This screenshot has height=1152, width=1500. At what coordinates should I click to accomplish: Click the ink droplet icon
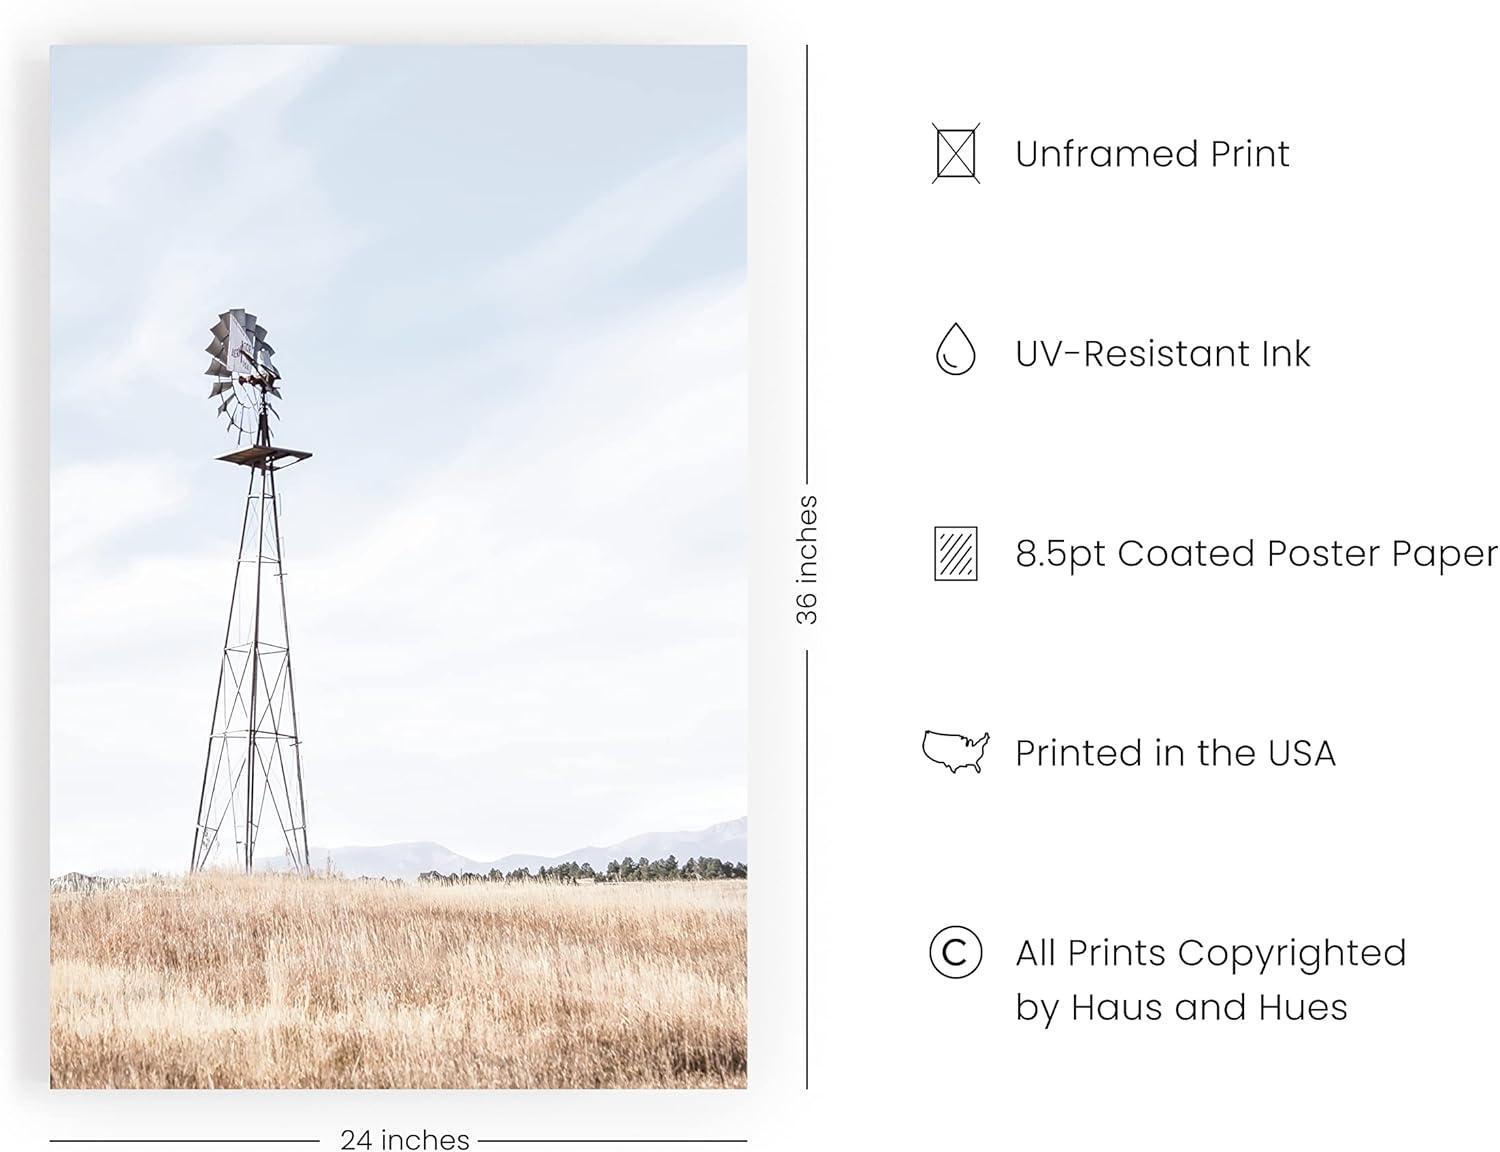(955, 349)
